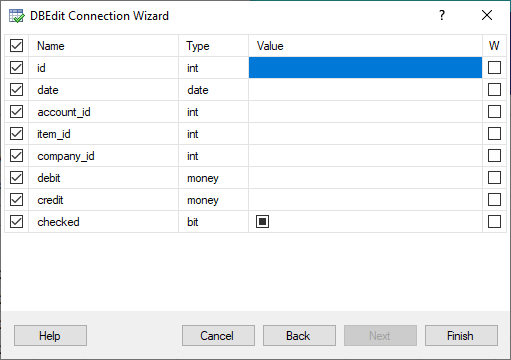Go to previous step with Back button

[x=299, y=336]
